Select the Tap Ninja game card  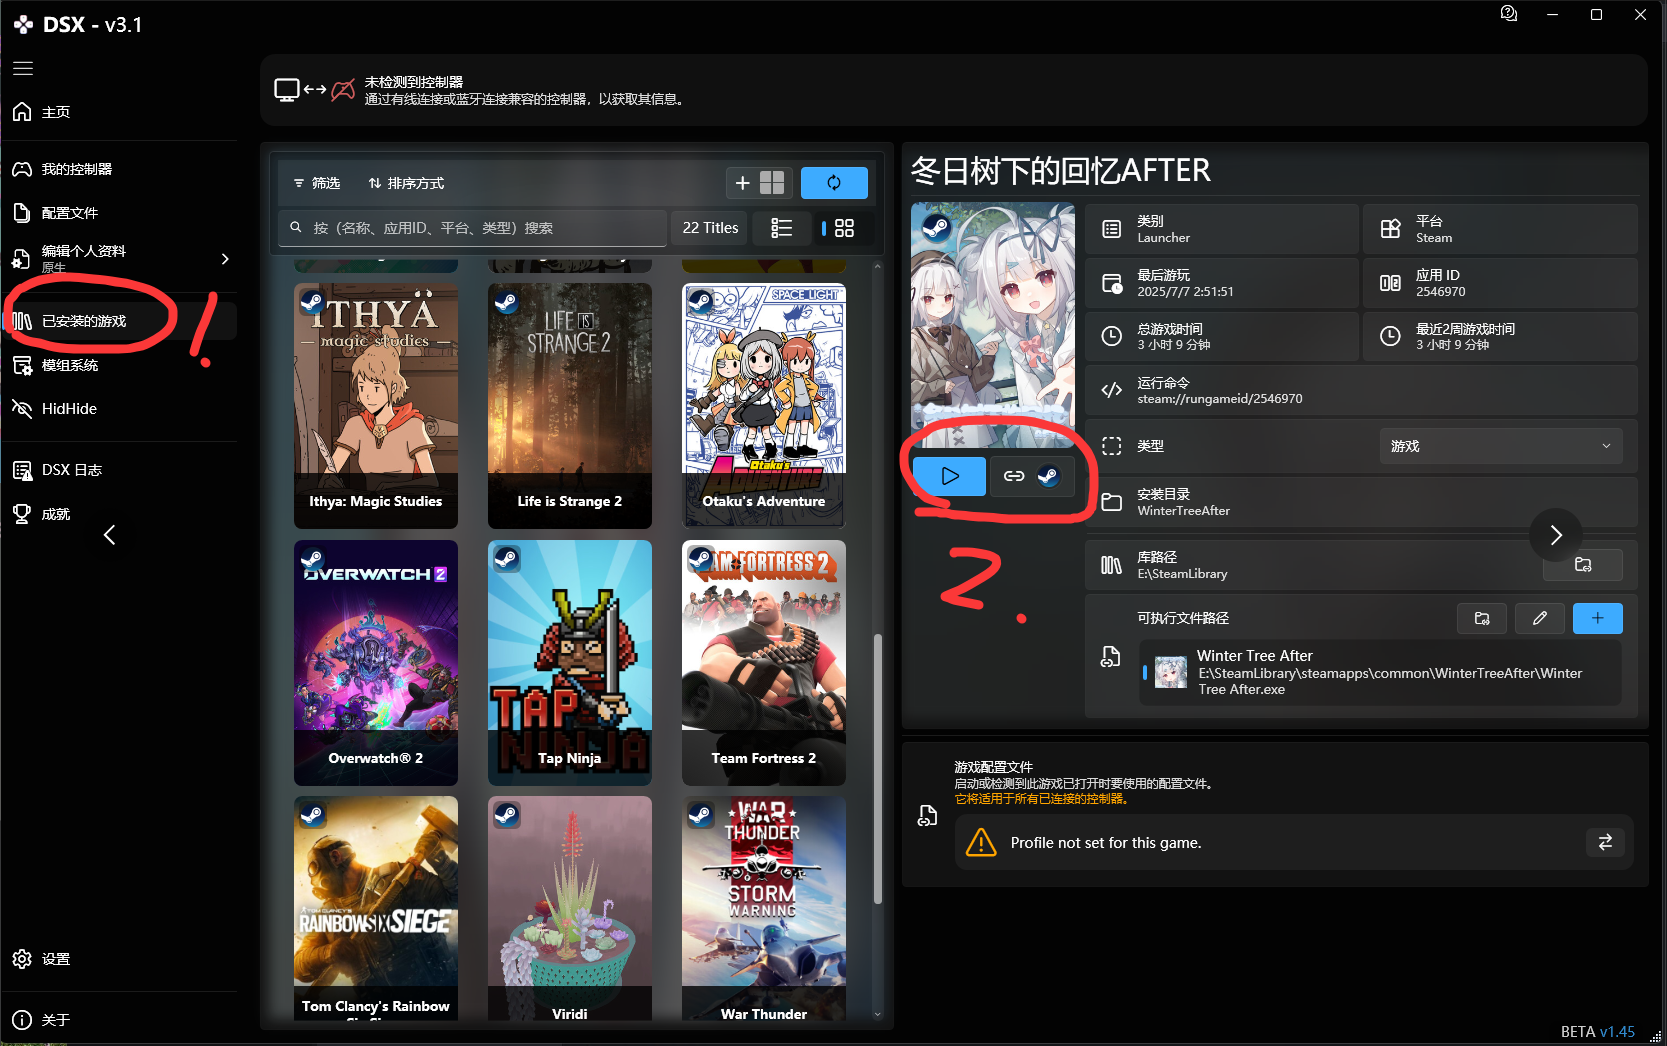pyautogui.click(x=570, y=663)
